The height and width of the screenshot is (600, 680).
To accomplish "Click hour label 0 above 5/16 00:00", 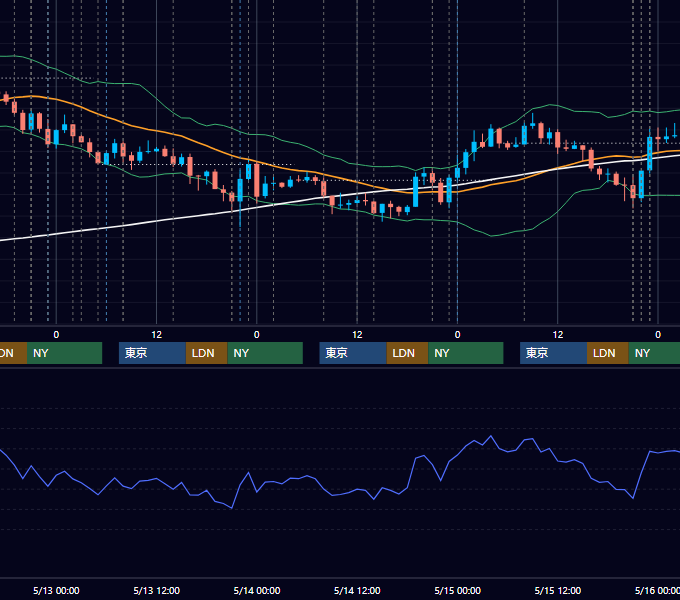I will click(658, 335).
